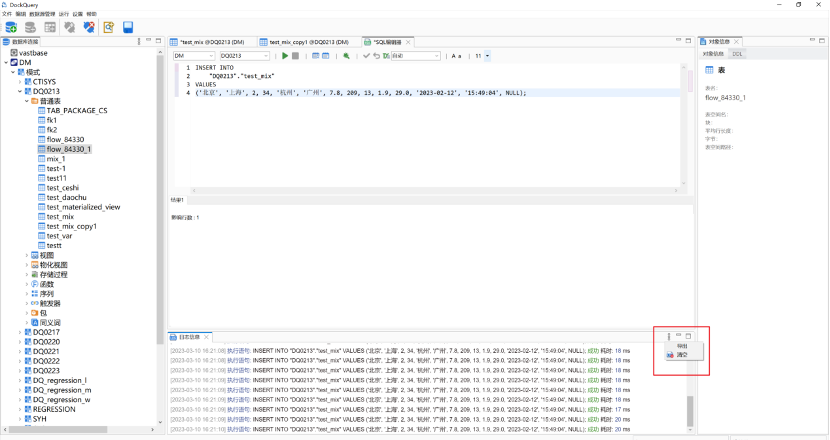Collapse the DQ0213 schema node
The height and width of the screenshot is (440, 830).
[20, 92]
